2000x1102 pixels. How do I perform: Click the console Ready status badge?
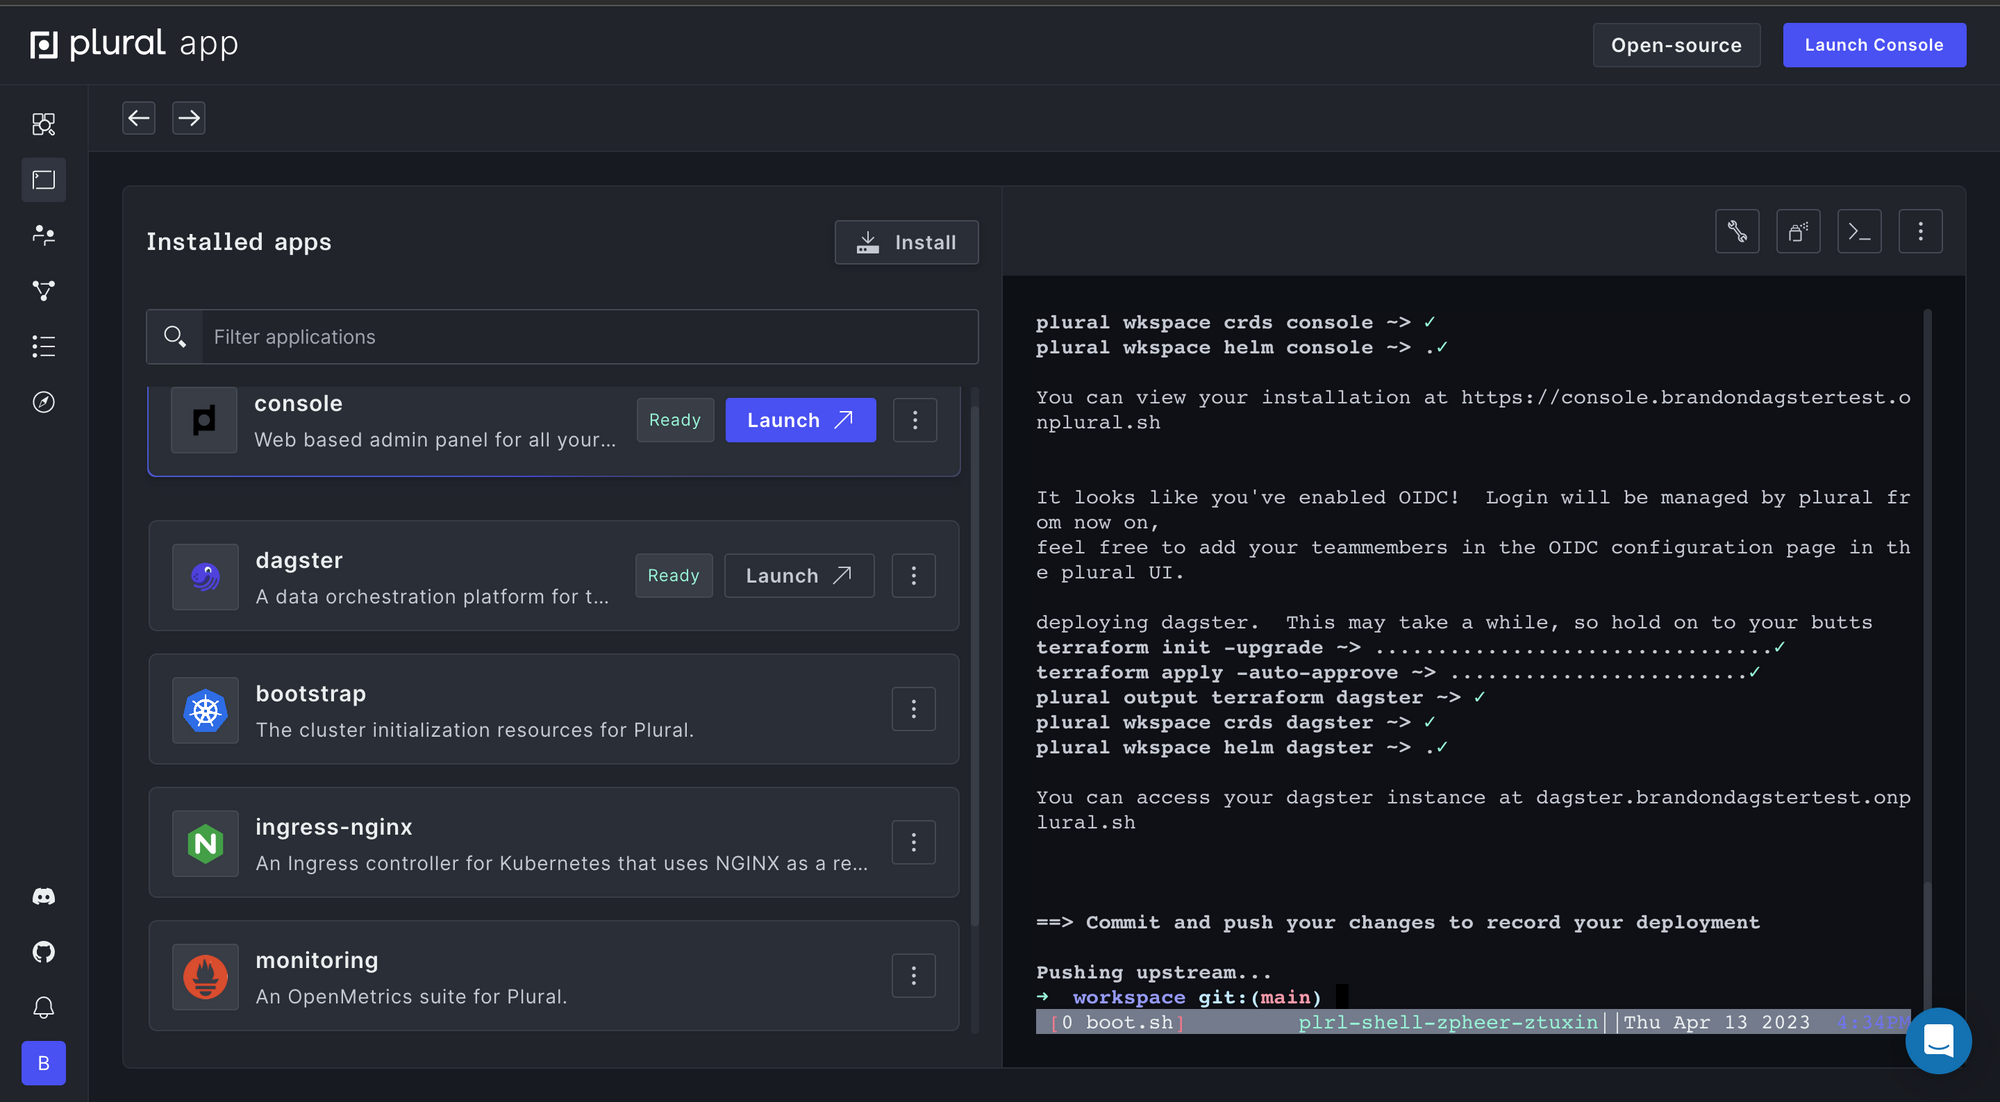pyautogui.click(x=675, y=420)
